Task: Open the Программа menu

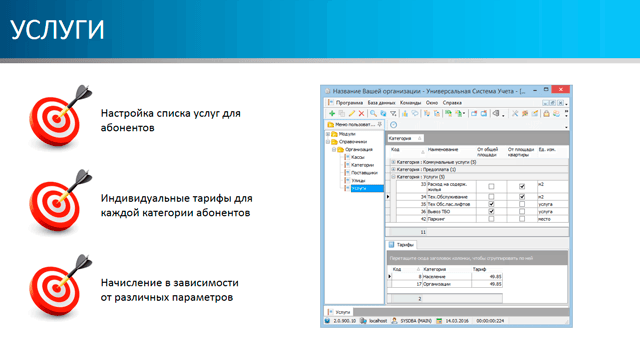Action: click(349, 103)
